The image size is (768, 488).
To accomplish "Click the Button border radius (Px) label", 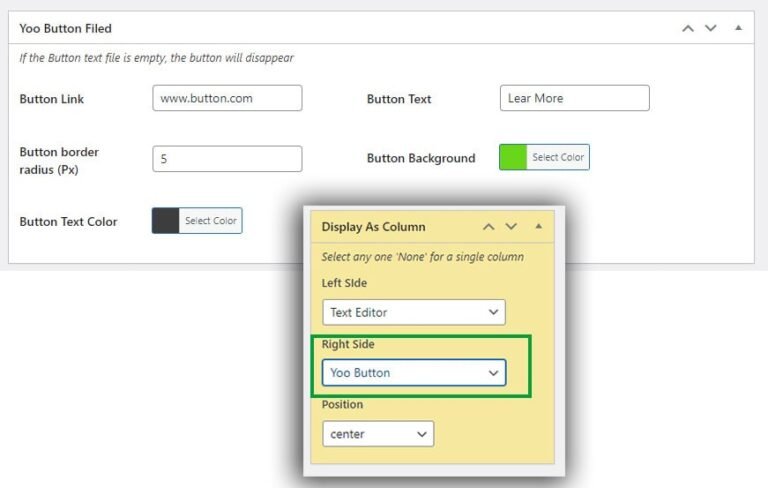I will pyautogui.click(x=59, y=161).
